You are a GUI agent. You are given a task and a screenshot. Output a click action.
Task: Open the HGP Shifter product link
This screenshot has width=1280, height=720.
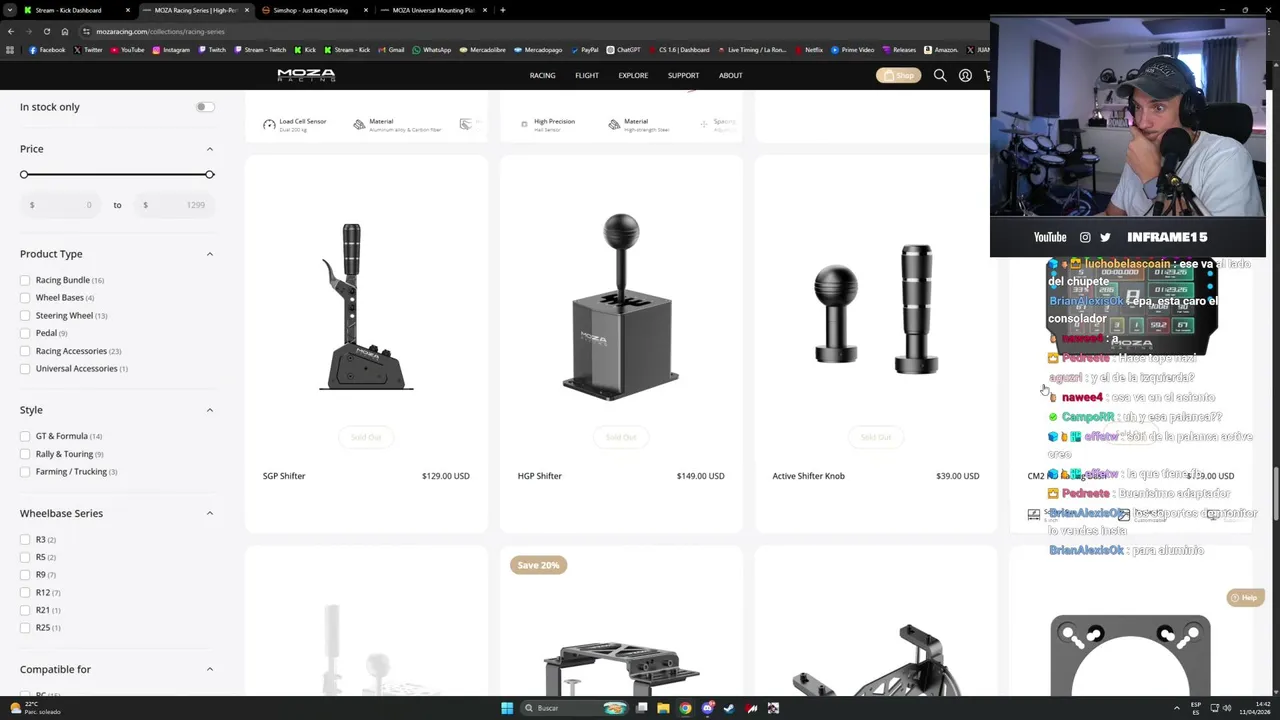(540, 476)
